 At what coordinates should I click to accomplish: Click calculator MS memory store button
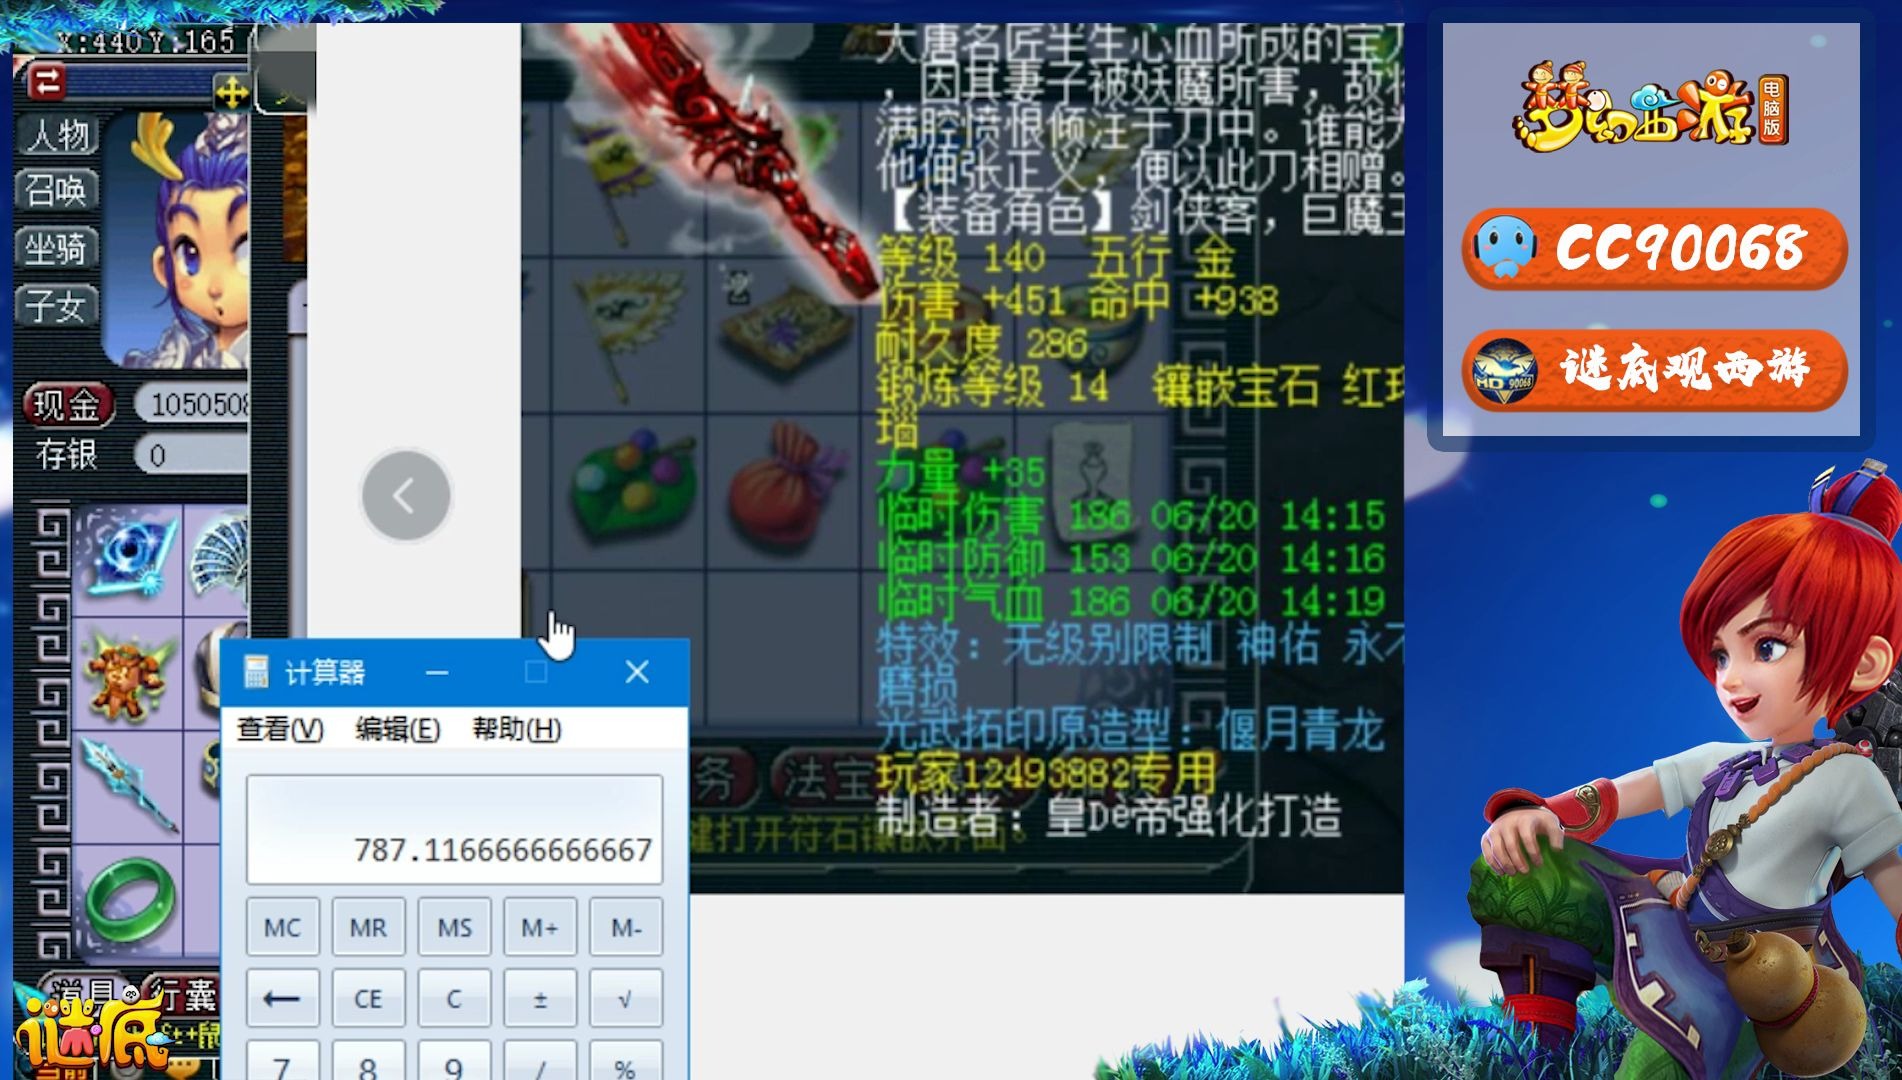[x=454, y=927]
